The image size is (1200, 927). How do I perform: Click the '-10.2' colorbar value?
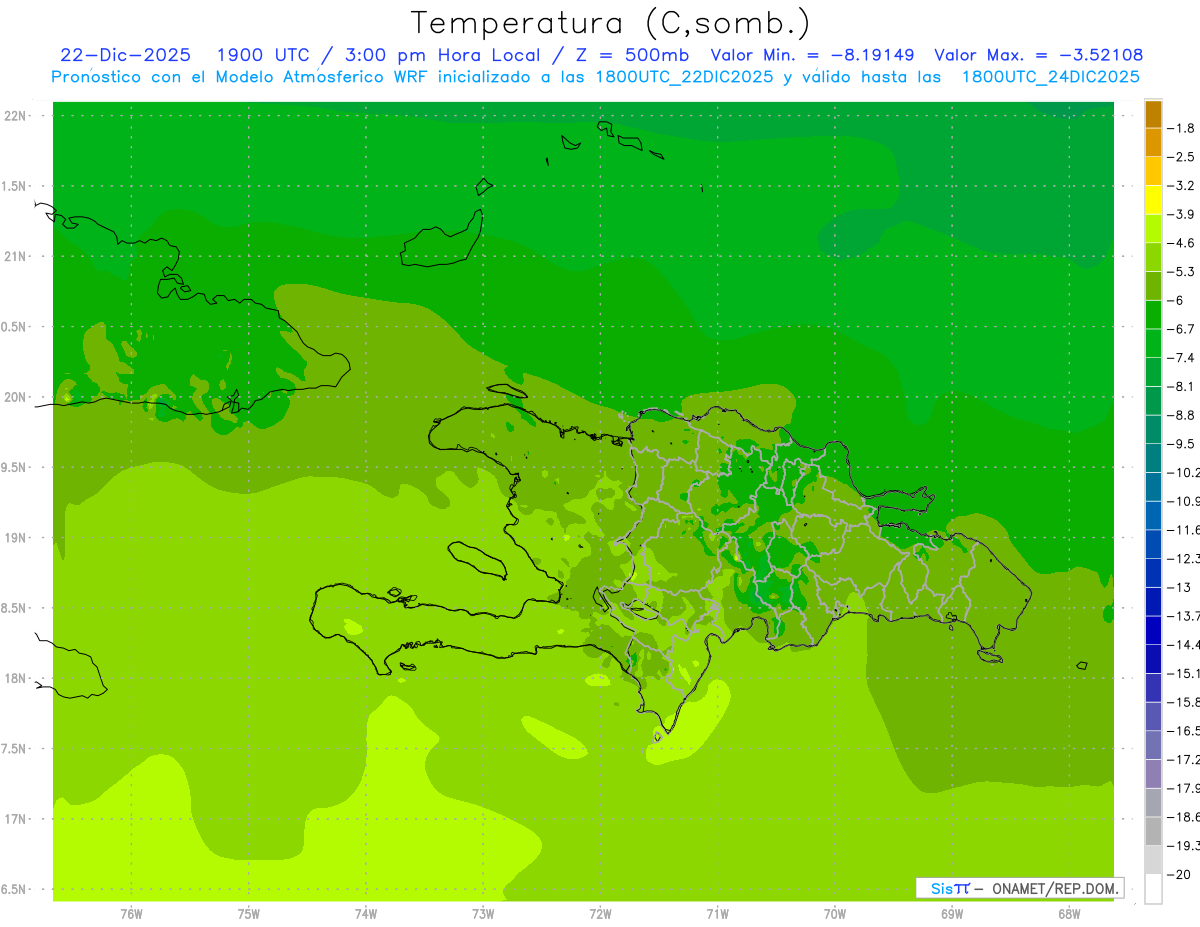point(1184,472)
